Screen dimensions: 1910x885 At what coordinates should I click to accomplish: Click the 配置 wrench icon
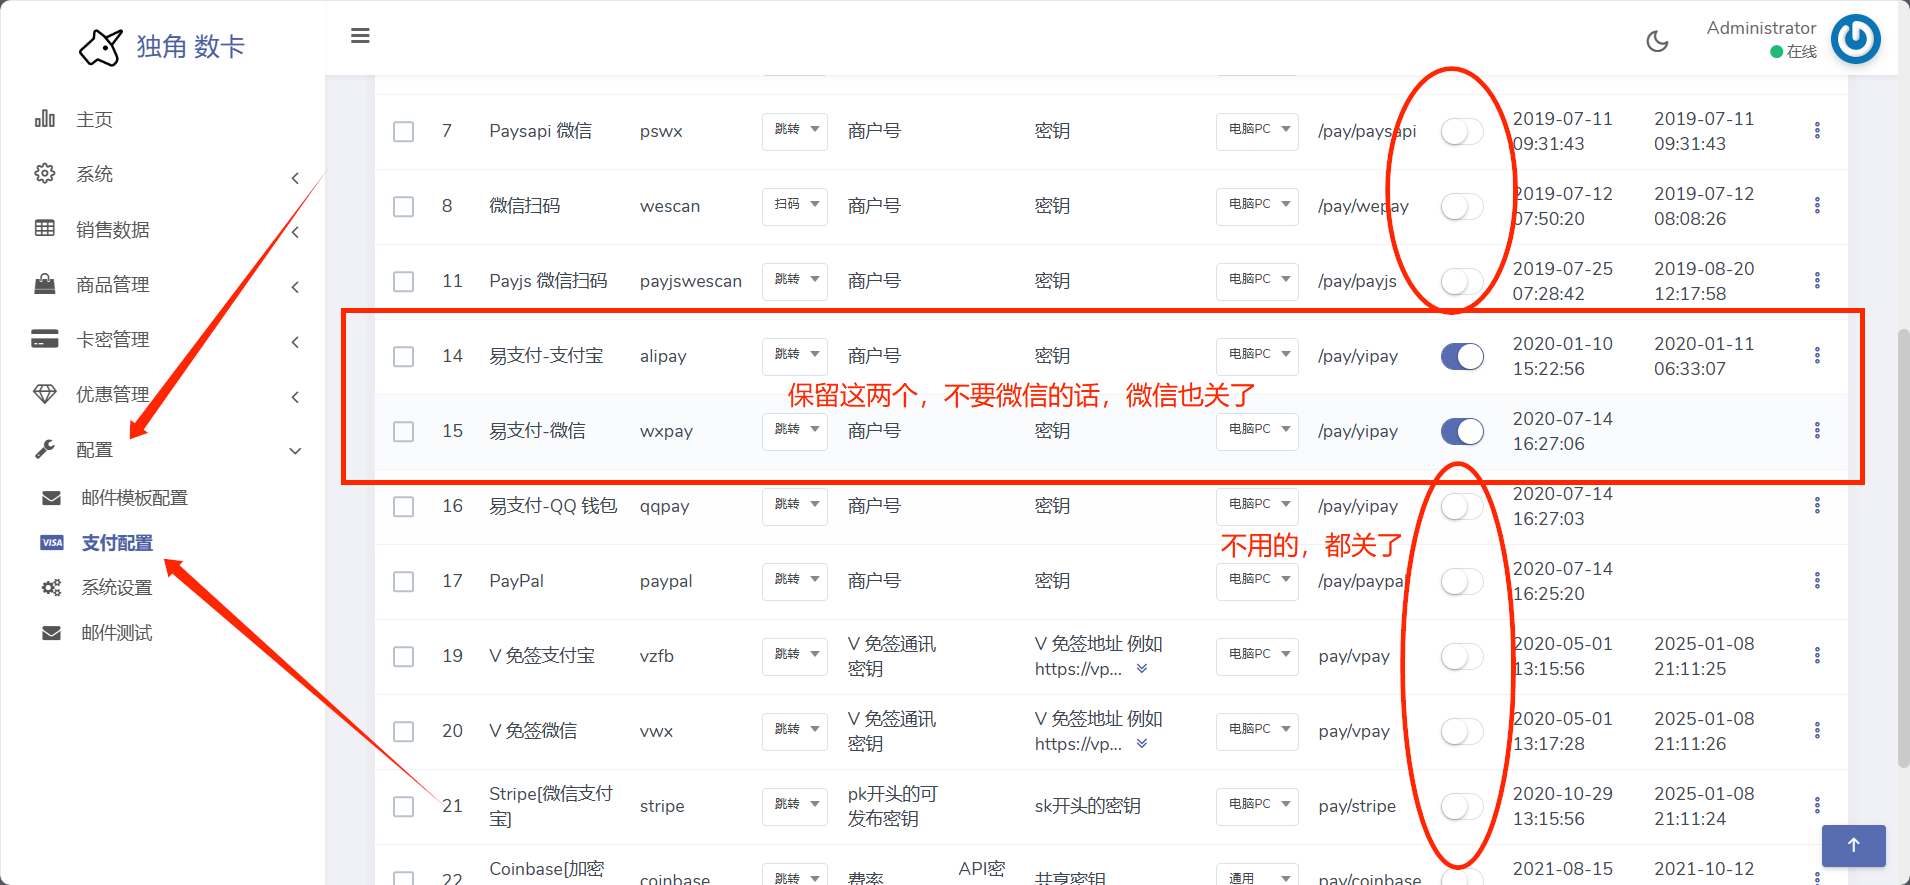point(45,449)
